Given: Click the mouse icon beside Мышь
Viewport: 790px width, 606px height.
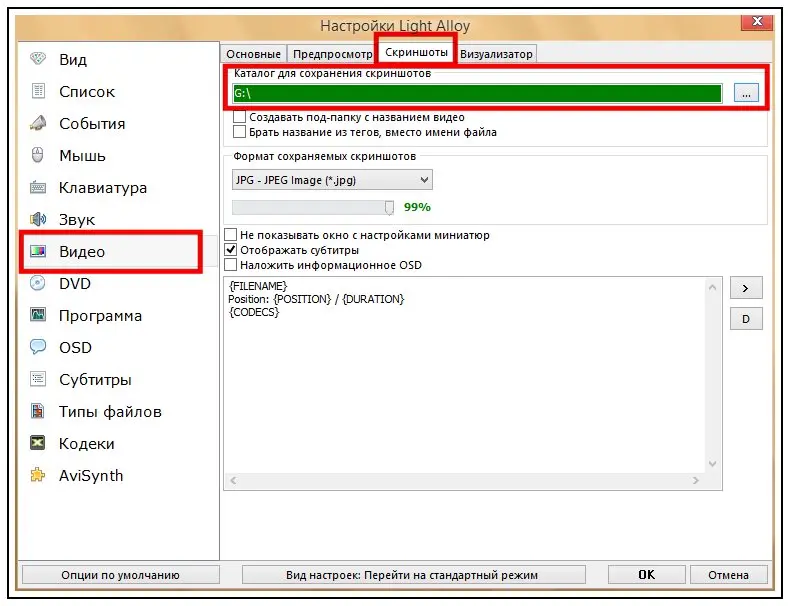Looking at the screenshot, I should [38, 155].
